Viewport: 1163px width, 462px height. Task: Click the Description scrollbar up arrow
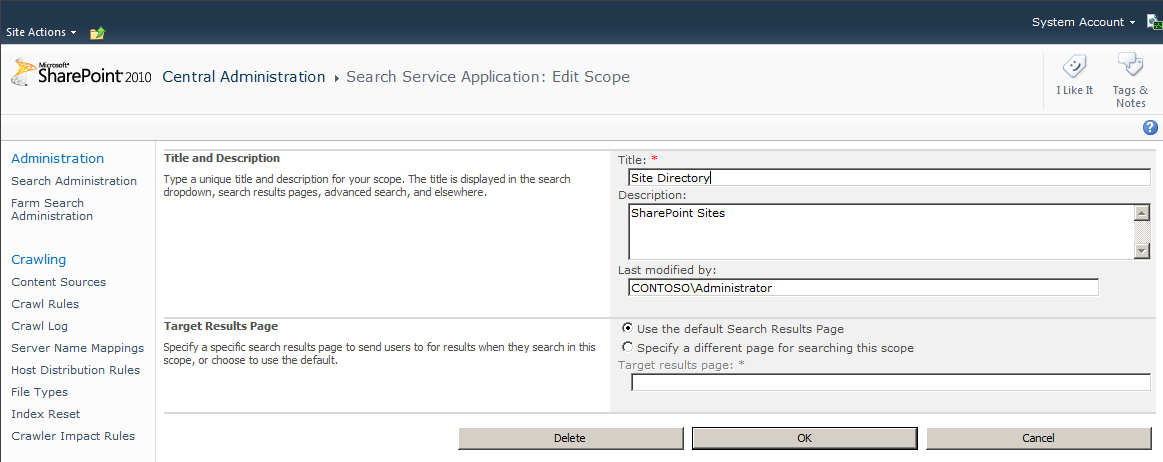pos(1143,214)
